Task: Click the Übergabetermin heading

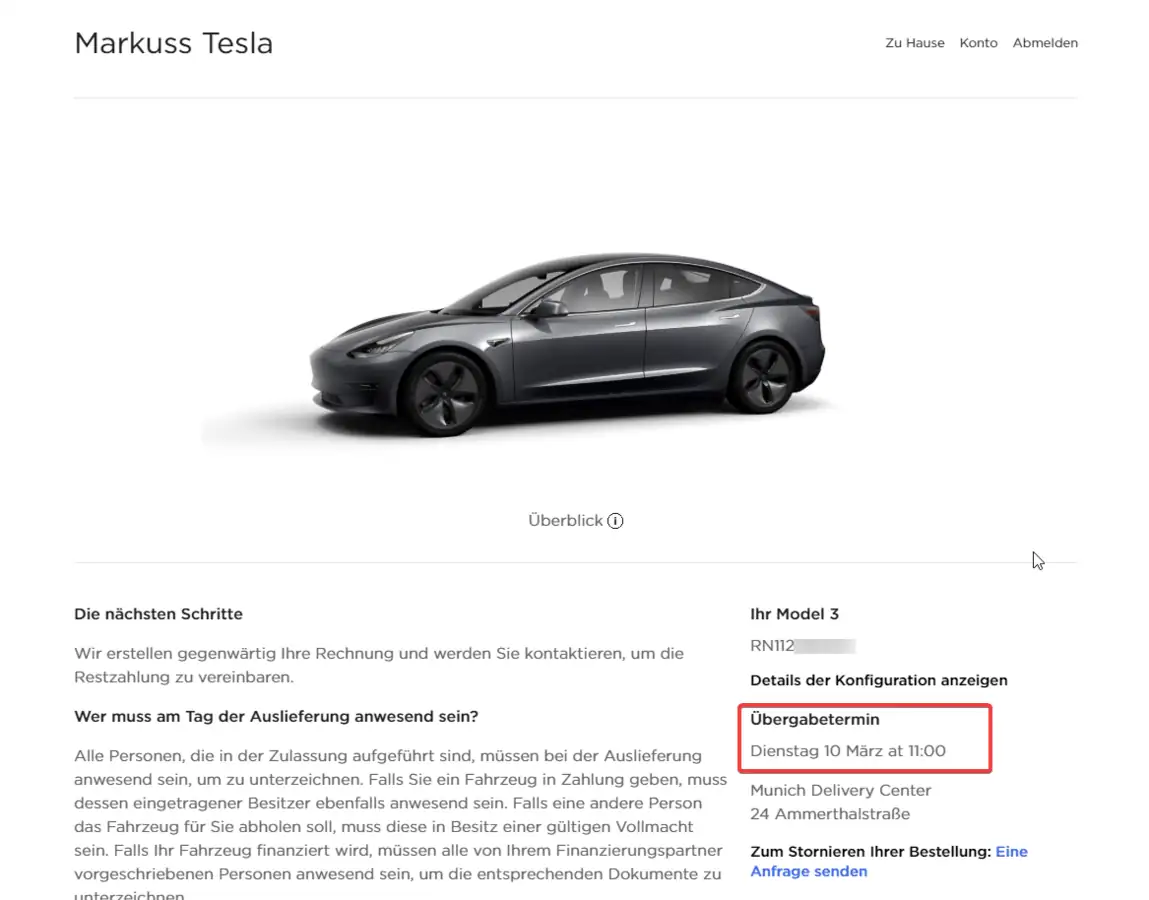Action: pyautogui.click(x=814, y=719)
